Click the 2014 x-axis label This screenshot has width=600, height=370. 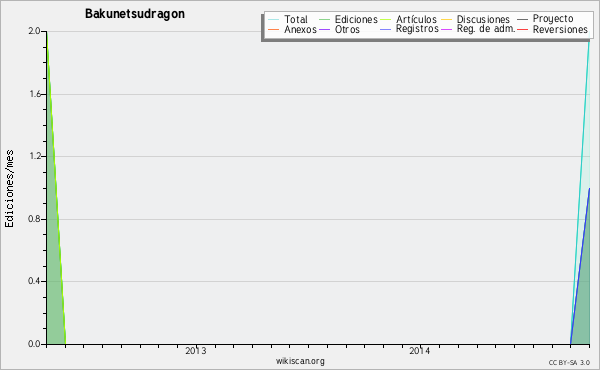point(419,350)
